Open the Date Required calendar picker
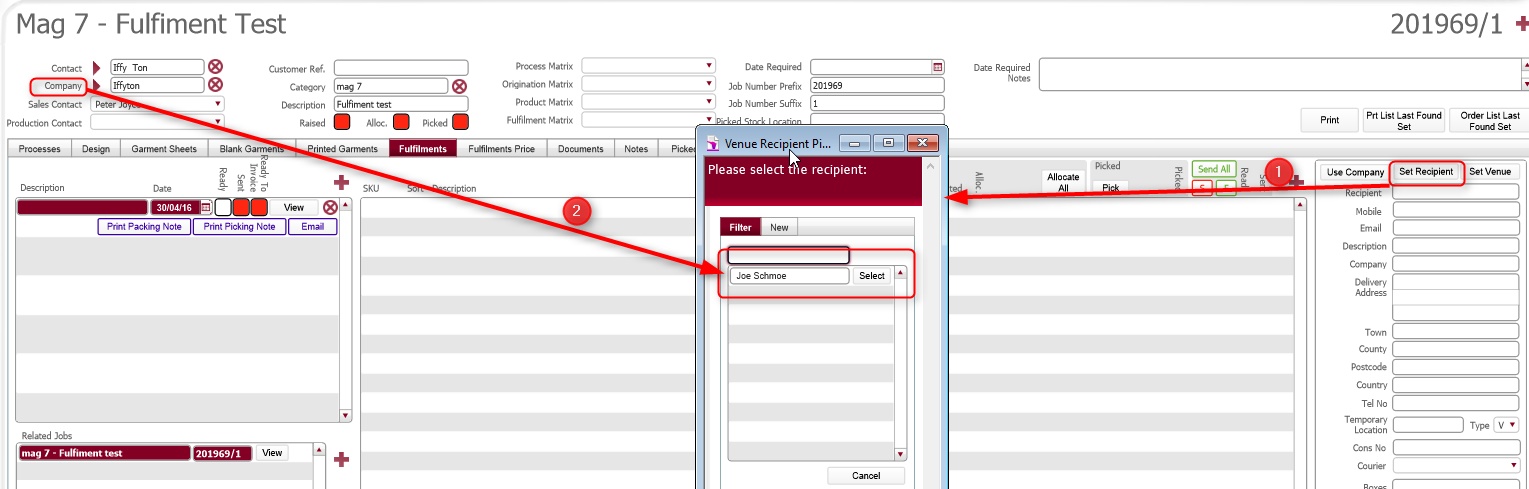Image resolution: width=1529 pixels, height=489 pixels. click(x=938, y=67)
